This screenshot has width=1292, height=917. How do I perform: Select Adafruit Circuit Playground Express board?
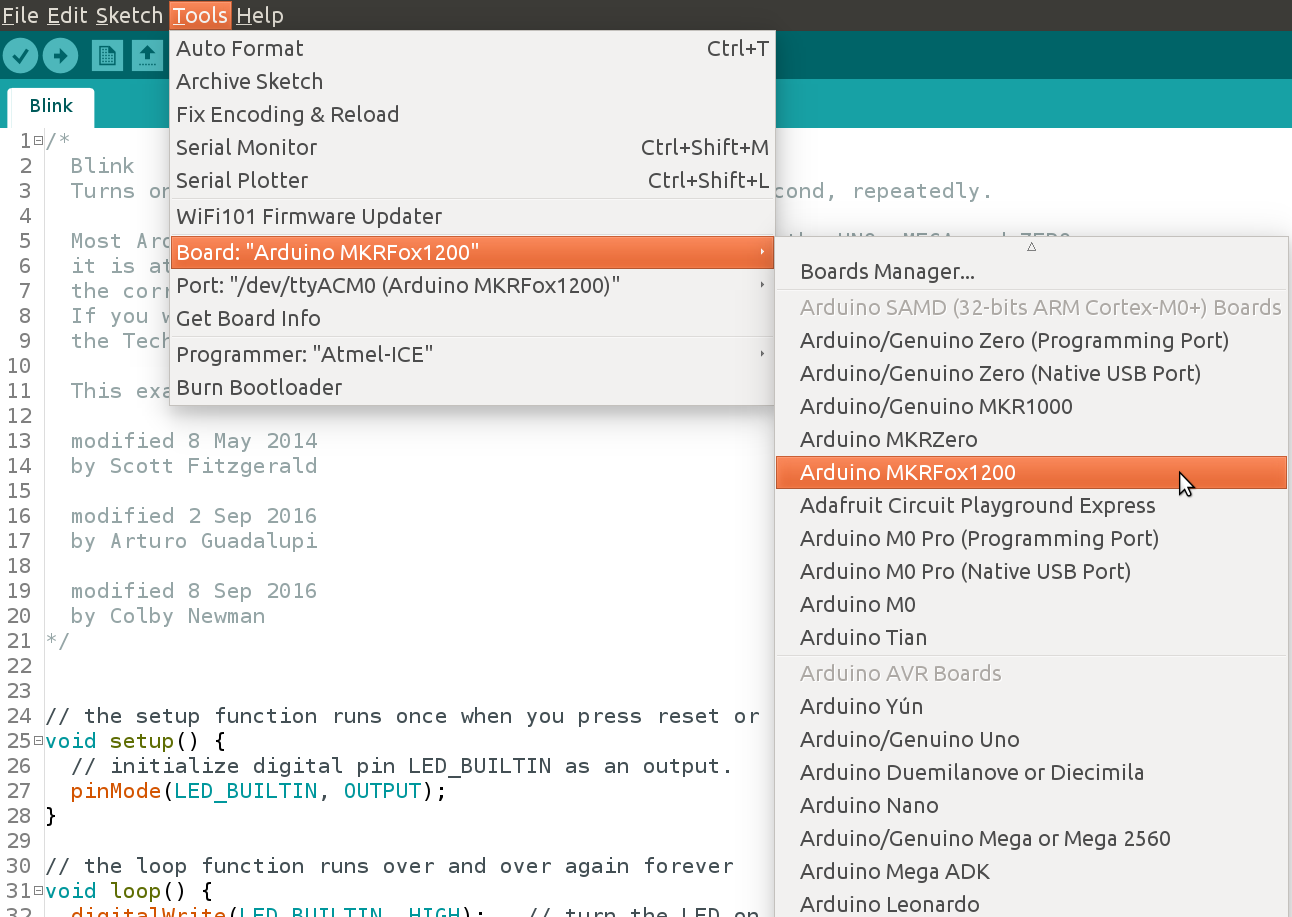click(1031, 505)
